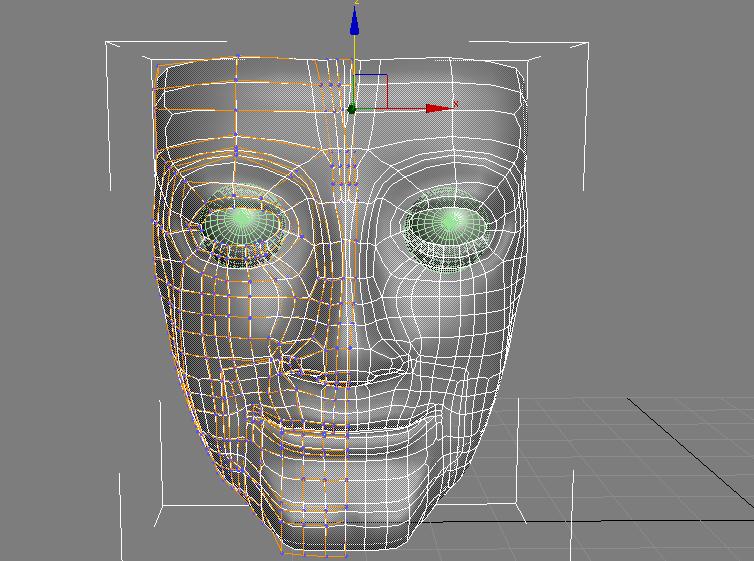Grab the red X-axis arrow of the move gizmo
Viewport: 754px width, 561px height.
click(x=439, y=109)
